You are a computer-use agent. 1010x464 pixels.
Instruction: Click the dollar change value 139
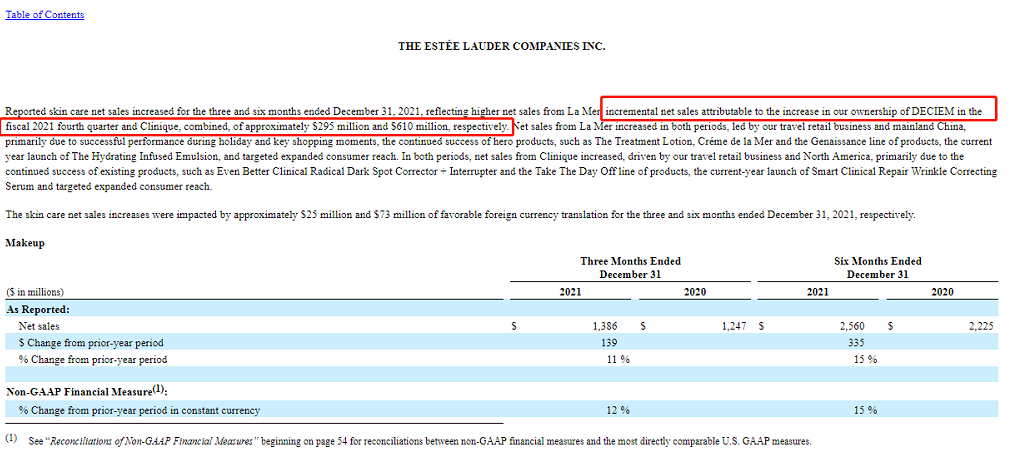(x=609, y=342)
